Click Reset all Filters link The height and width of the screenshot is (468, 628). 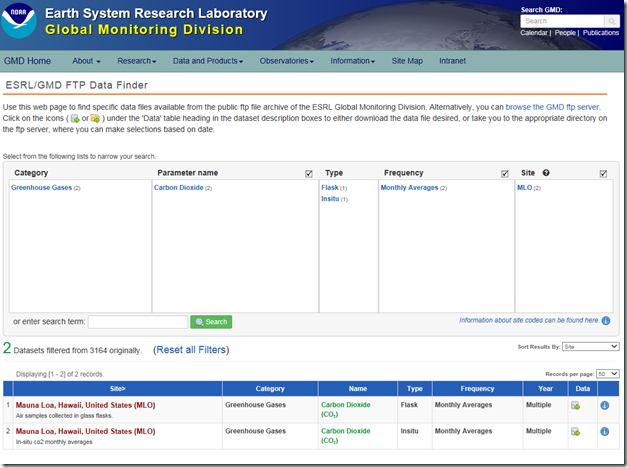191,350
